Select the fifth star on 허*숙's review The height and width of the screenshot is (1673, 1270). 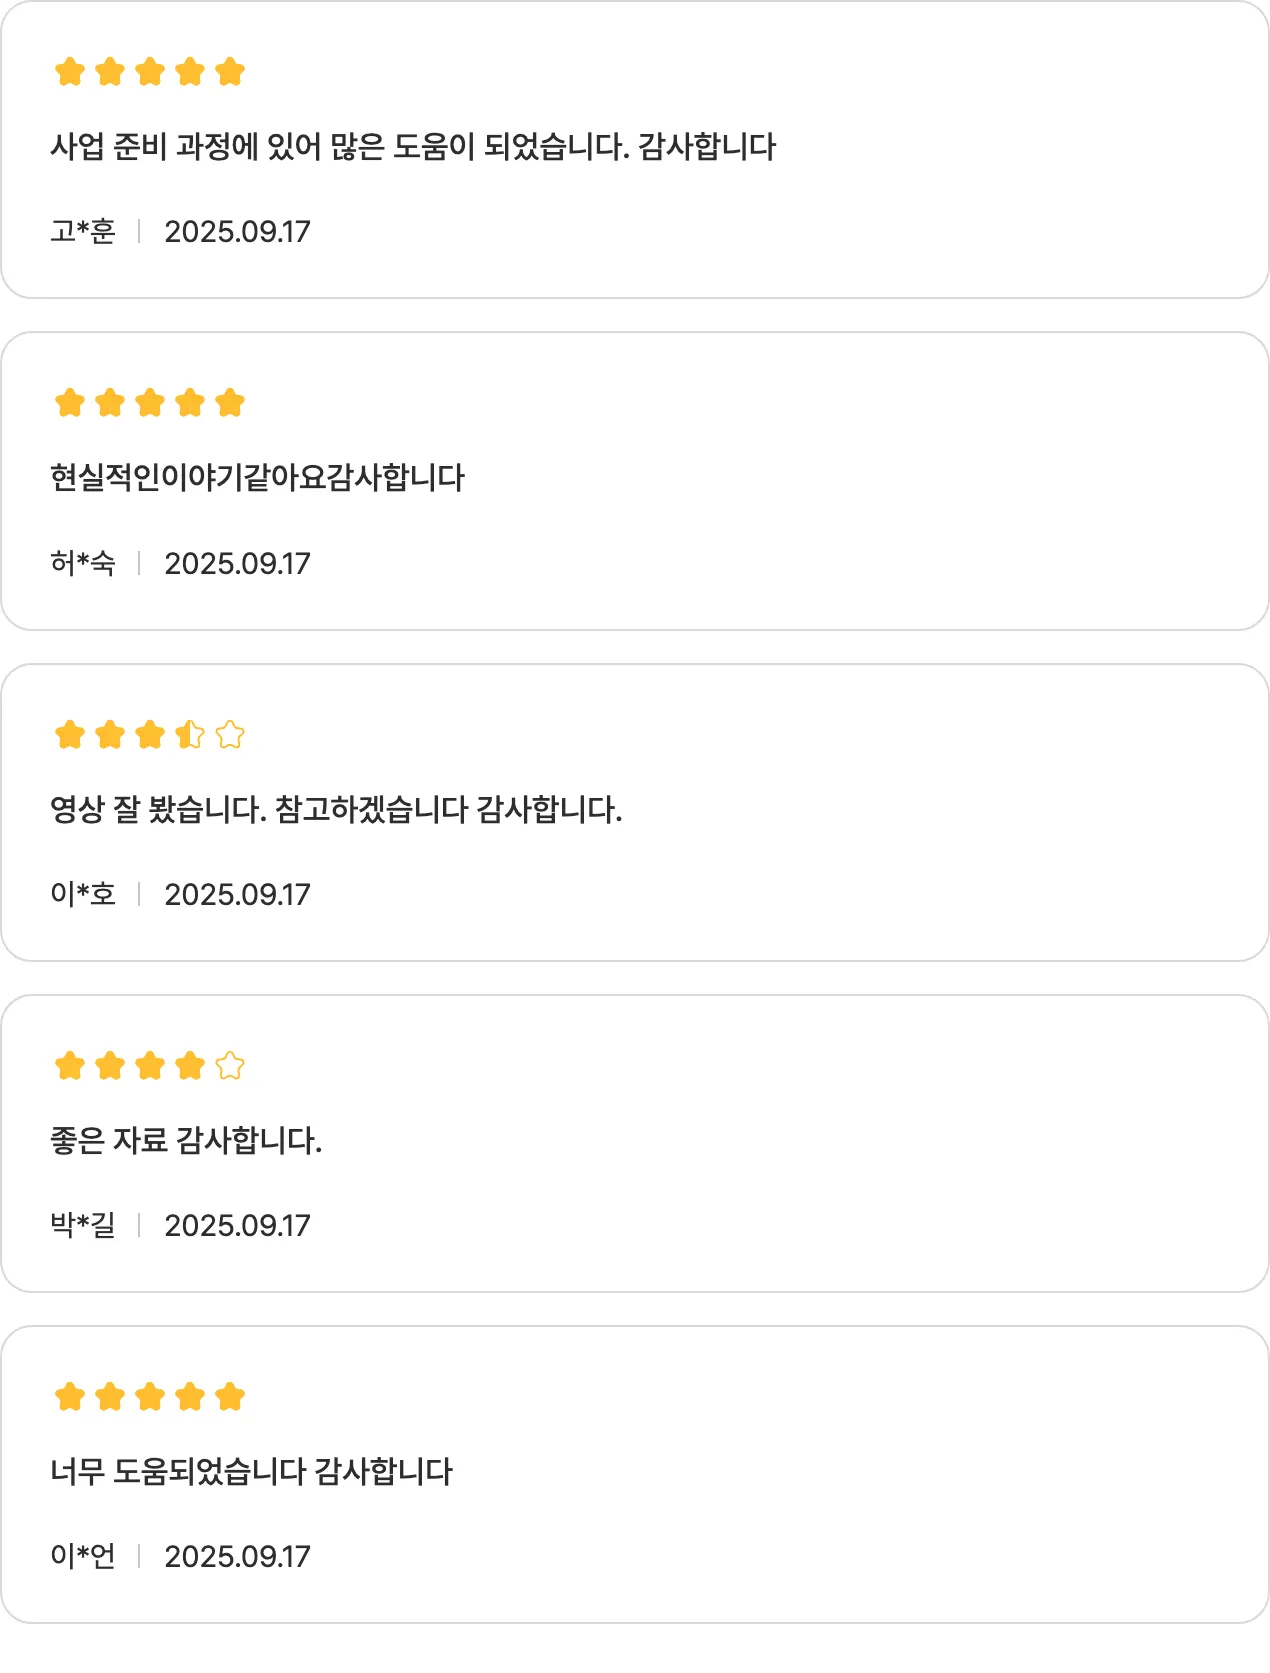pyautogui.click(x=230, y=403)
